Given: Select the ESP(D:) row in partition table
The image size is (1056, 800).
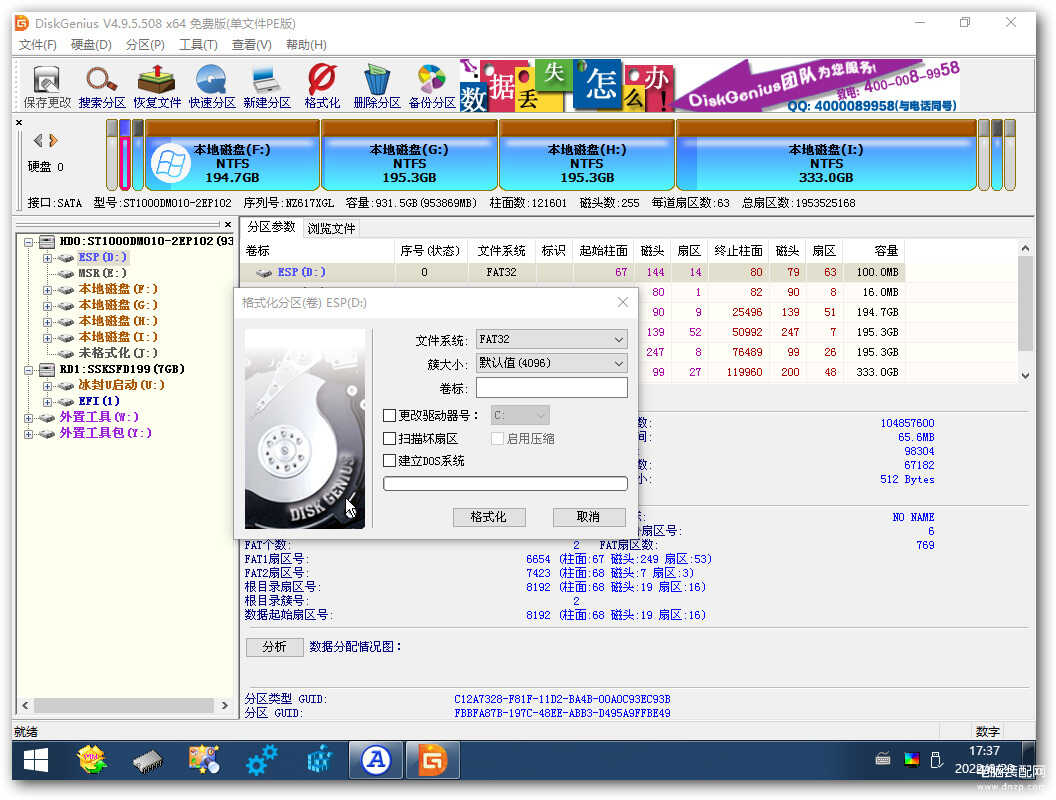Looking at the screenshot, I should 572,272.
